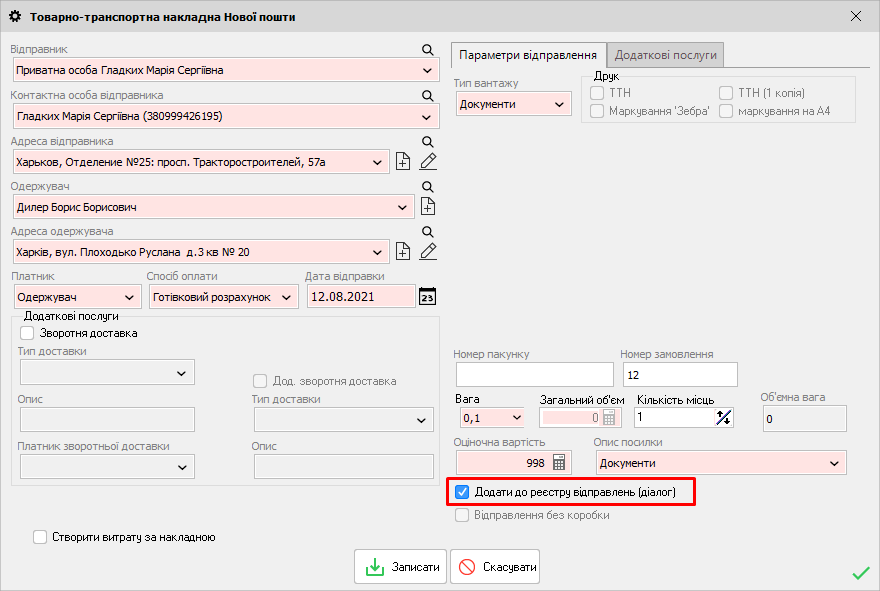Click the Скасувати button
Viewport: 880px width, 591px height.
(496, 567)
